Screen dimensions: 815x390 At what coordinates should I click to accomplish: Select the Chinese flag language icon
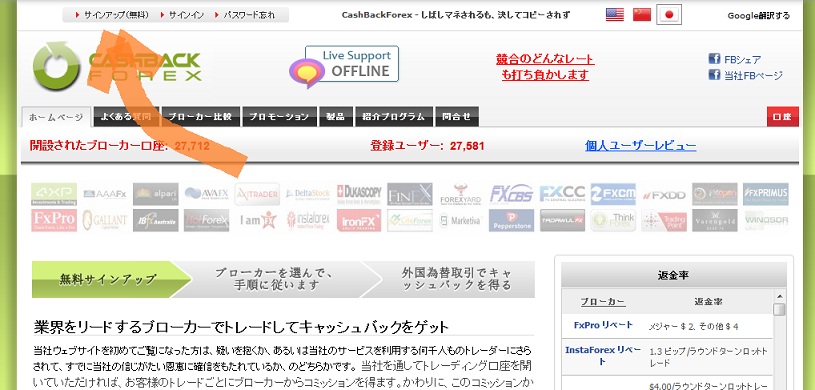pyautogui.click(x=642, y=15)
